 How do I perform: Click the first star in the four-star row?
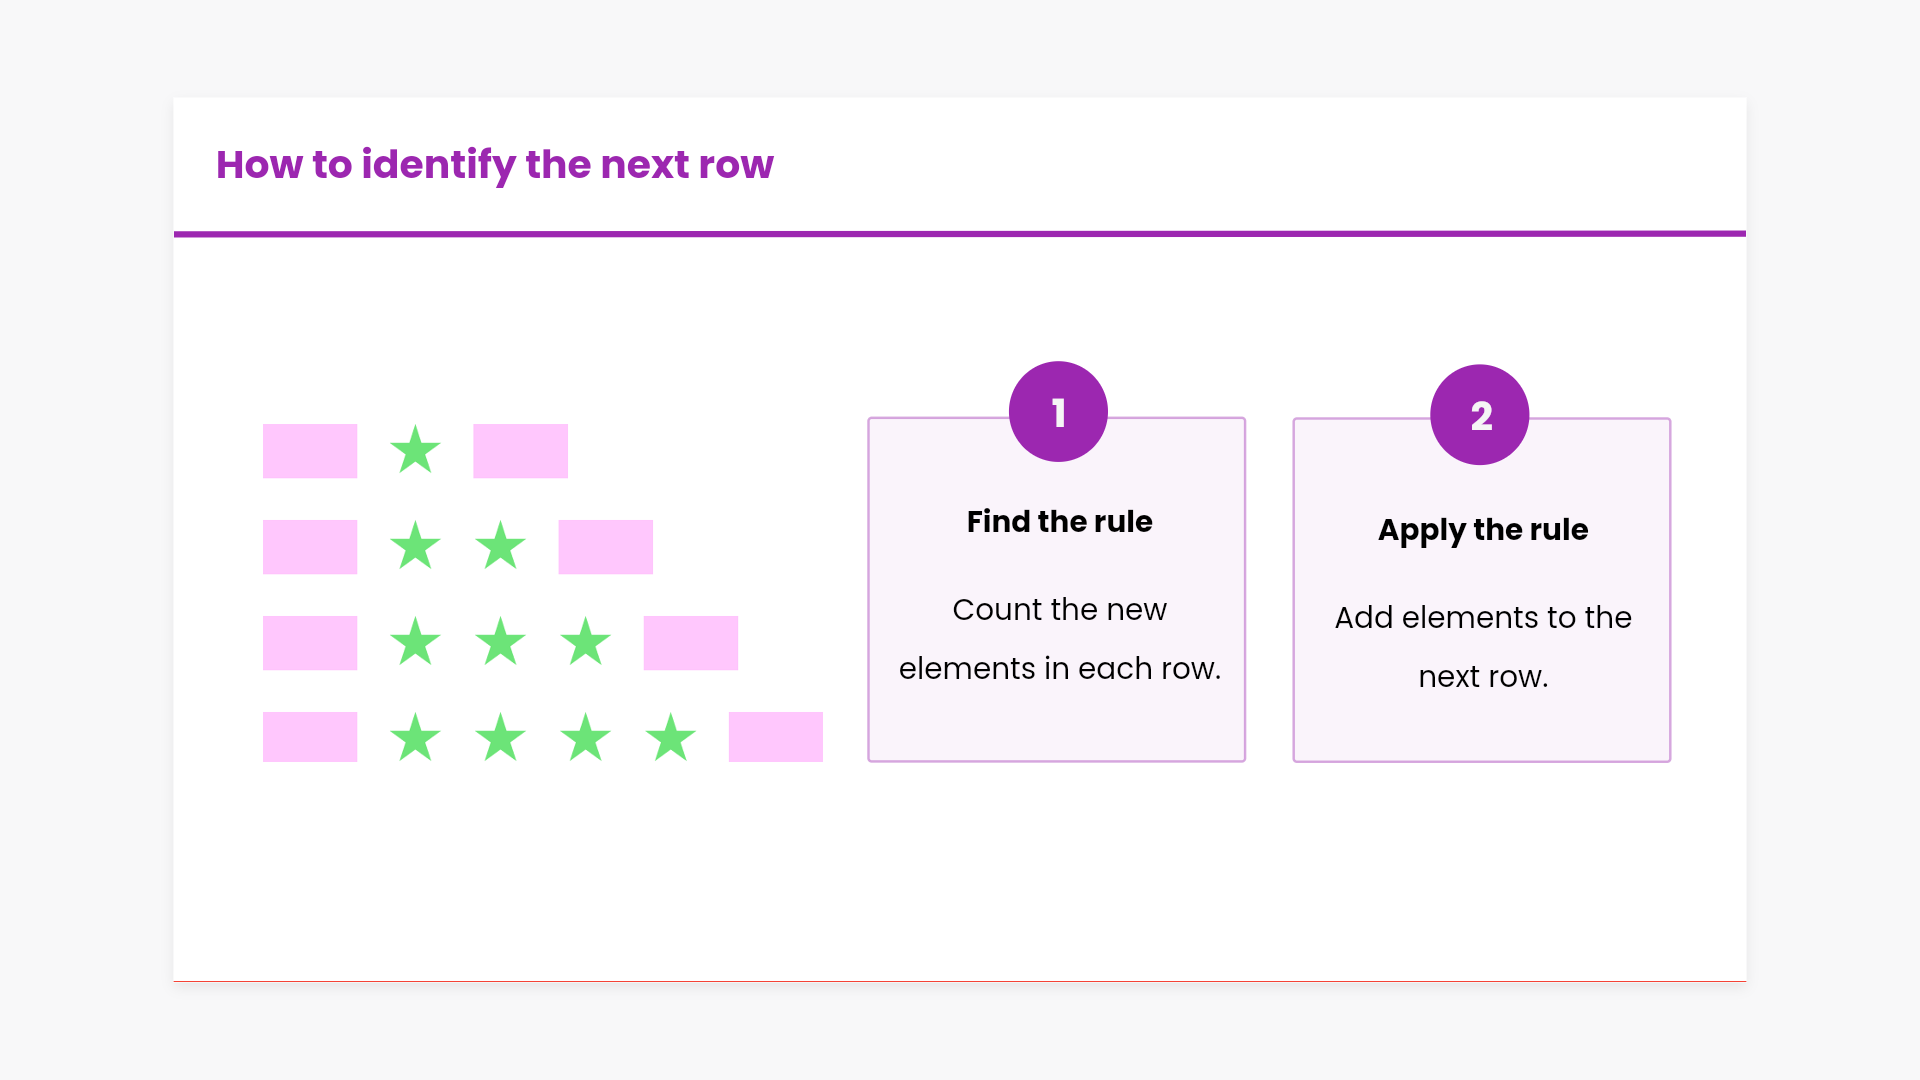(415, 739)
